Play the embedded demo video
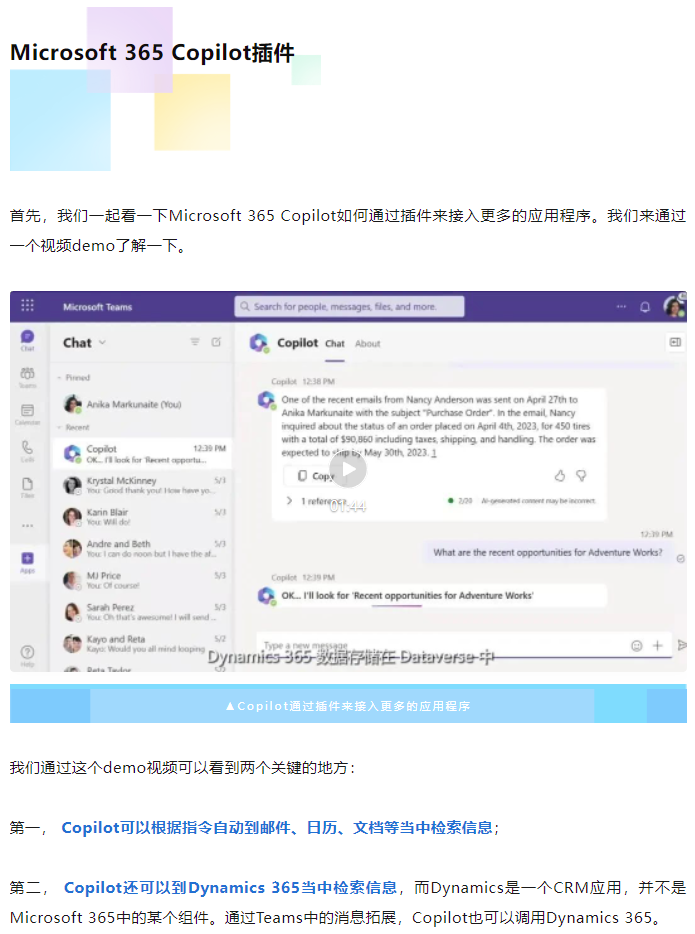 348,470
